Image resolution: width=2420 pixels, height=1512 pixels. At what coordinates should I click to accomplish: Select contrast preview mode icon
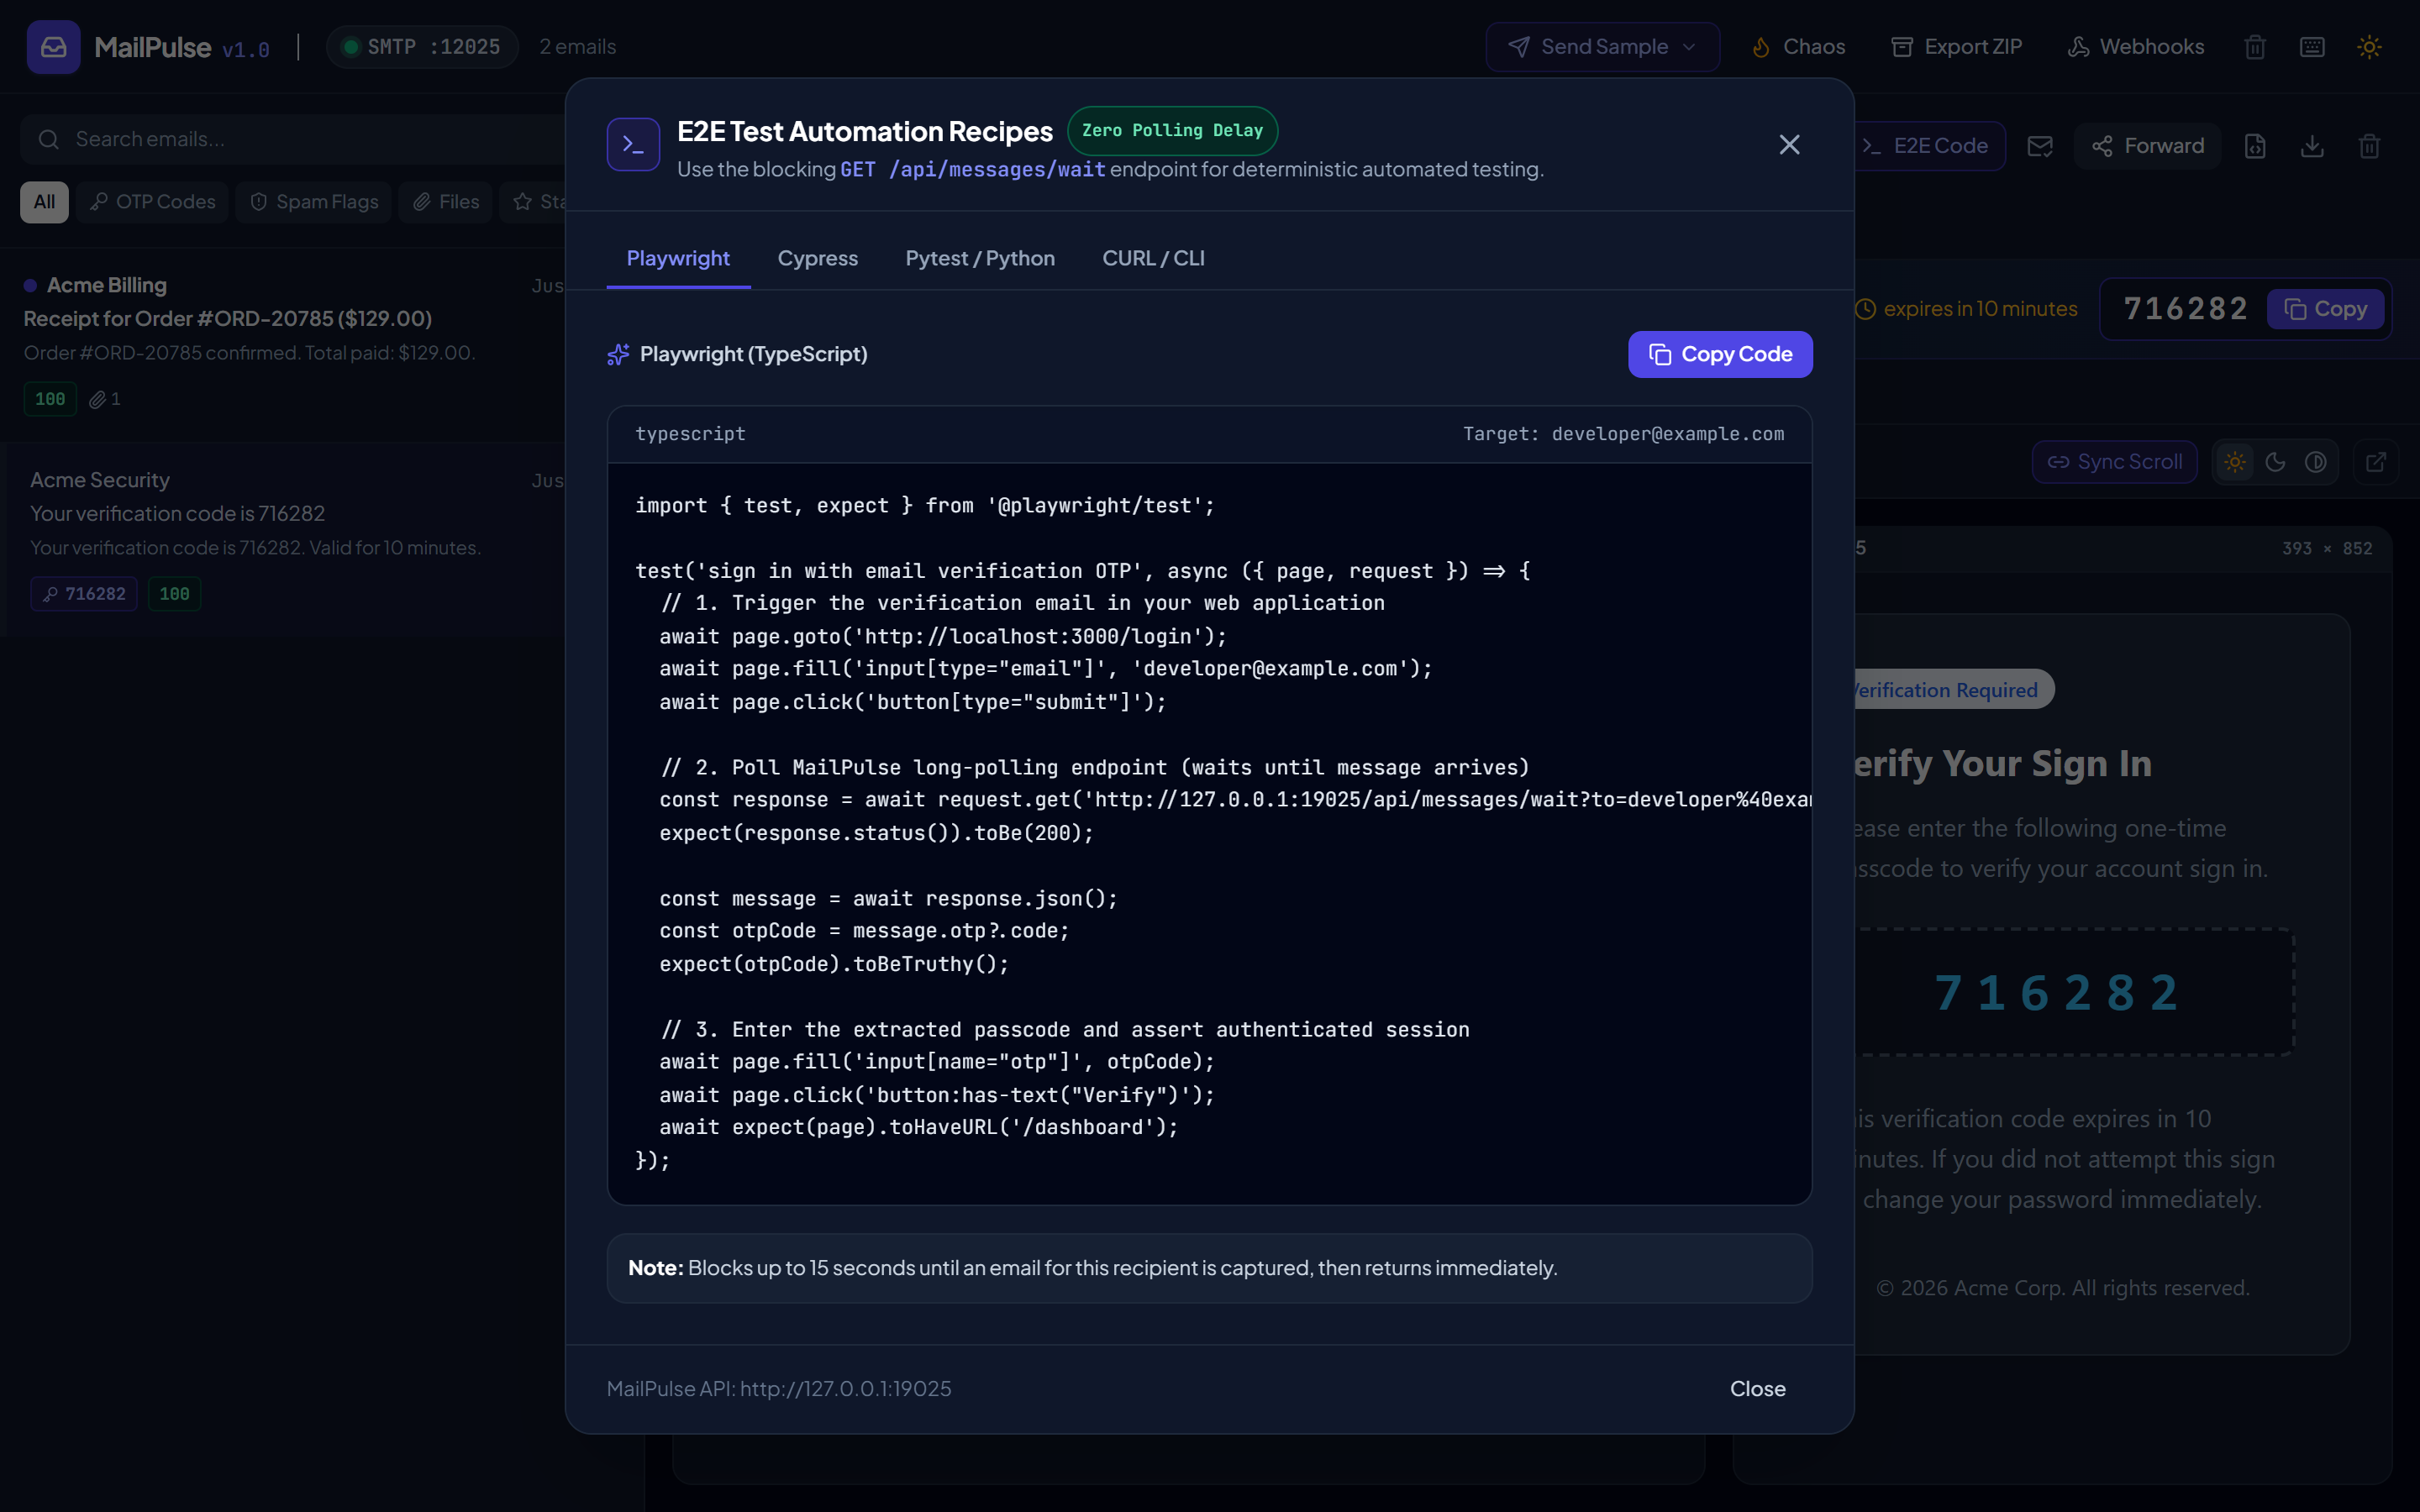tap(2316, 462)
